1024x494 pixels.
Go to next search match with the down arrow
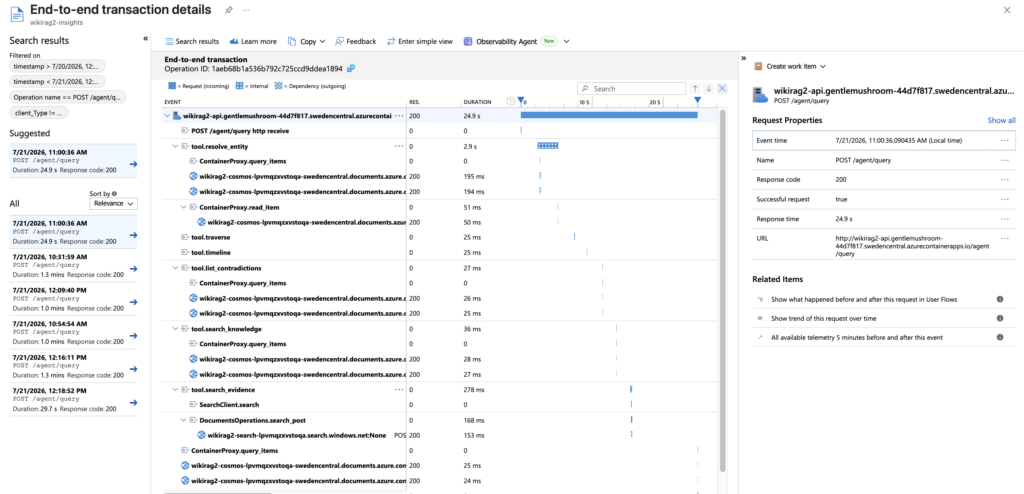pyautogui.click(x=709, y=88)
